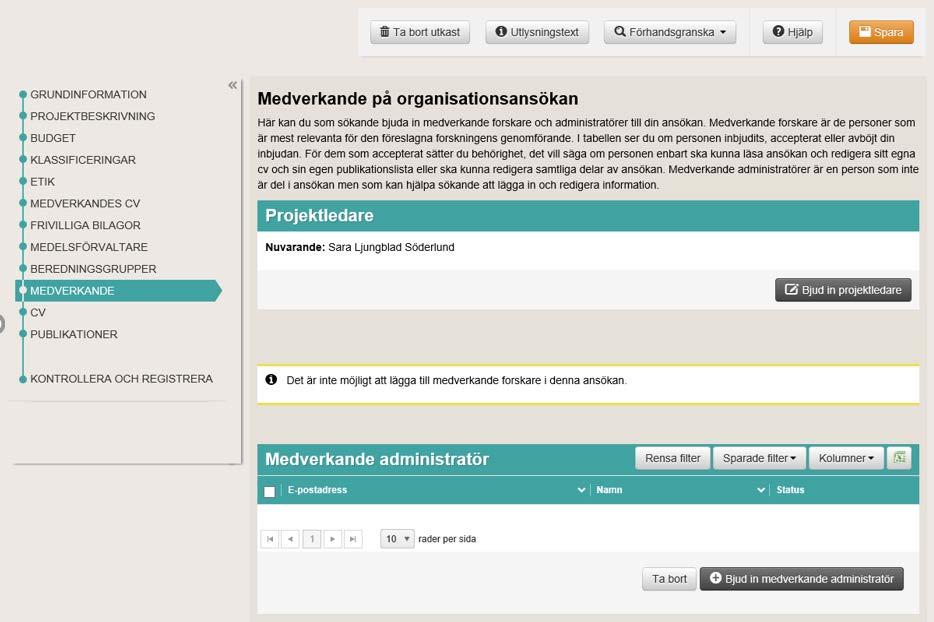Open KLASSIFICERINGAR section

pos(83,160)
